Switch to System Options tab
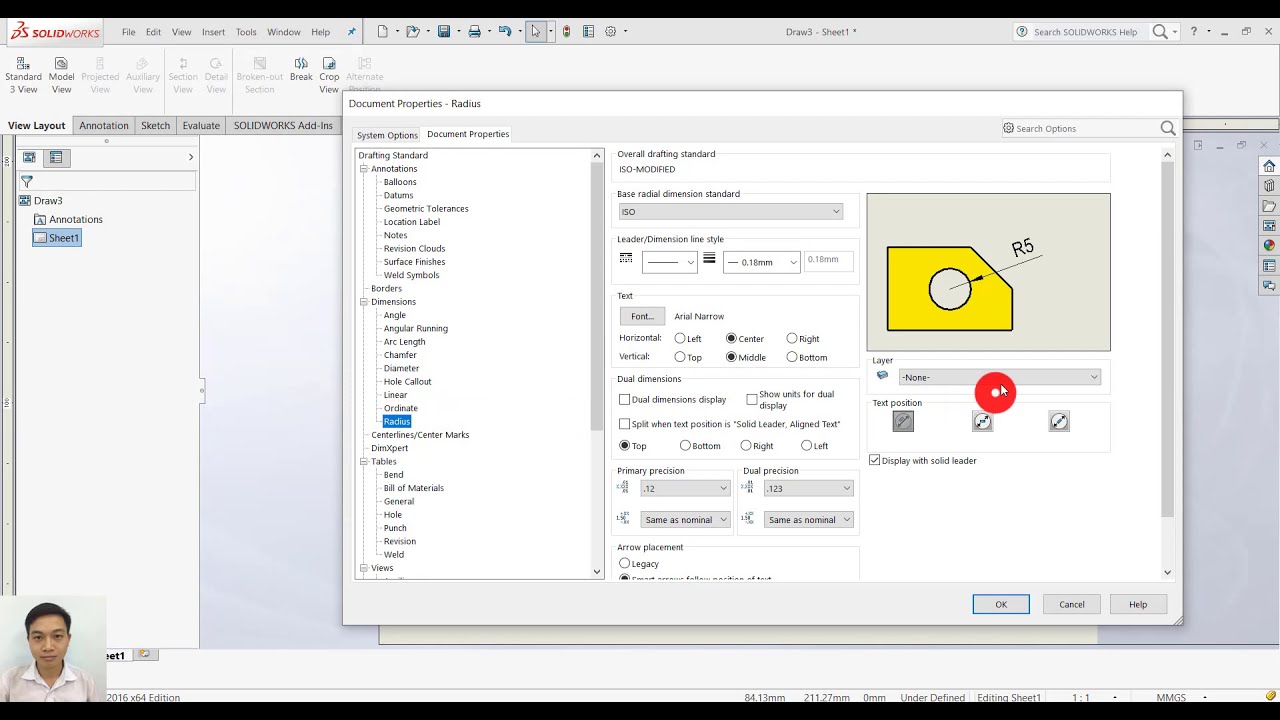The height and width of the screenshot is (720, 1280). pyautogui.click(x=387, y=135)
